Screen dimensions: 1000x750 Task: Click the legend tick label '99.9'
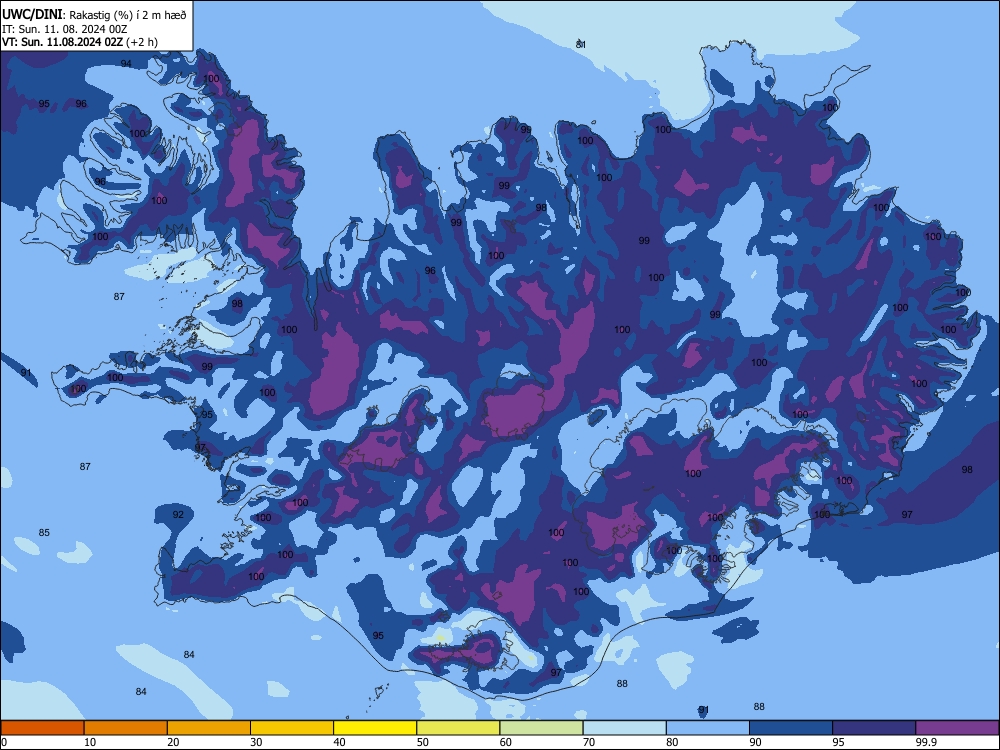(x=925, y=742)
